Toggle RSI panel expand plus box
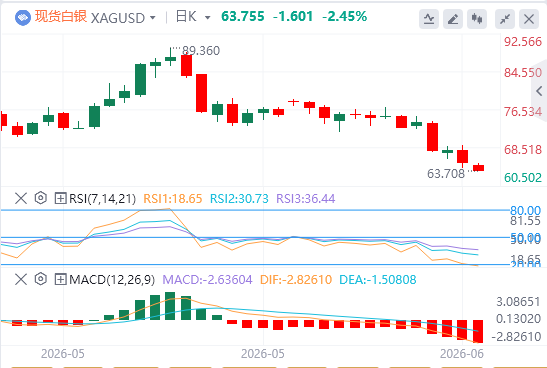Screen dimensions: 547x368 60,198
